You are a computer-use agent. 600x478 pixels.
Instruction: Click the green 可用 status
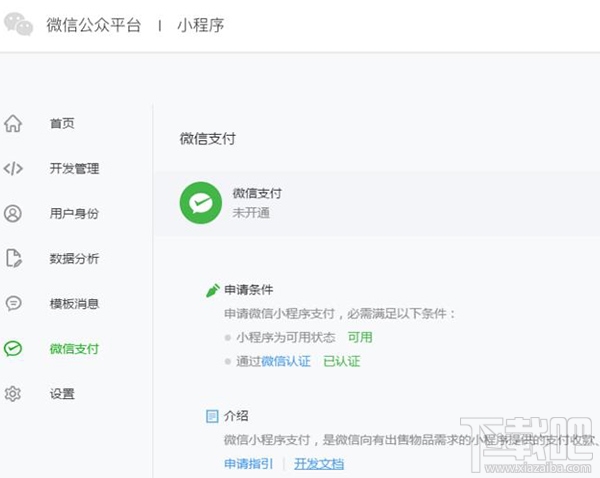click(360, 337)
